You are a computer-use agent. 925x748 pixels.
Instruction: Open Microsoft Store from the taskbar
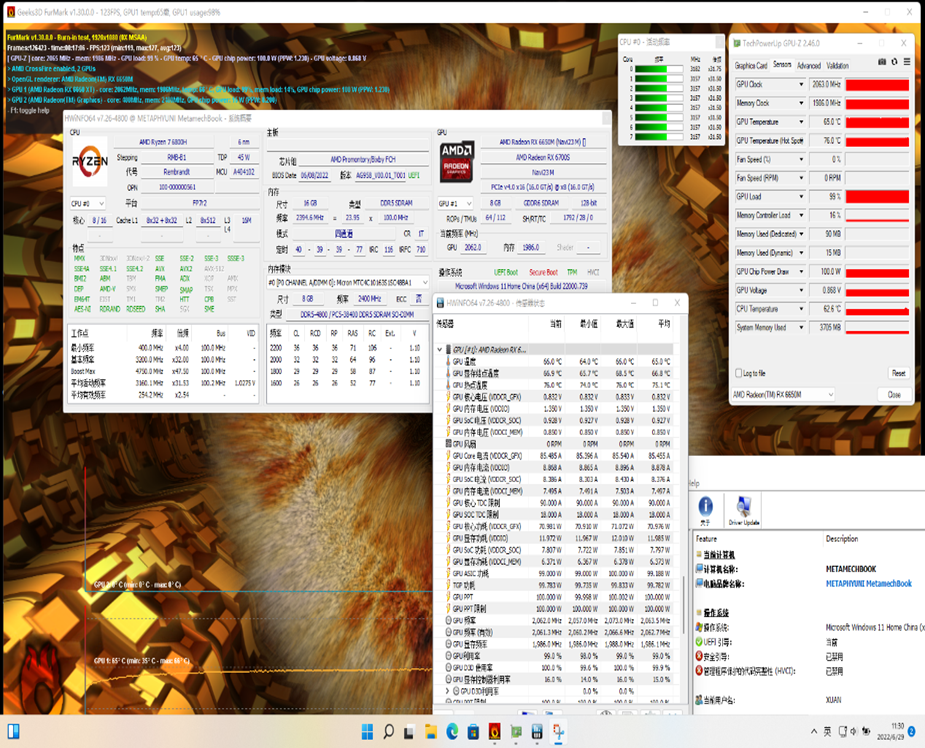pos(473,732)
